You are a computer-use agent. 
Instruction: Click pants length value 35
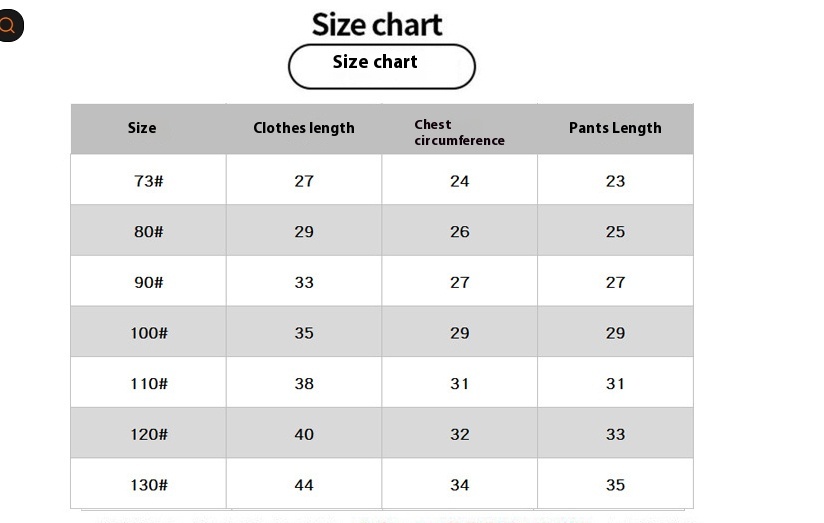(615, 485)
